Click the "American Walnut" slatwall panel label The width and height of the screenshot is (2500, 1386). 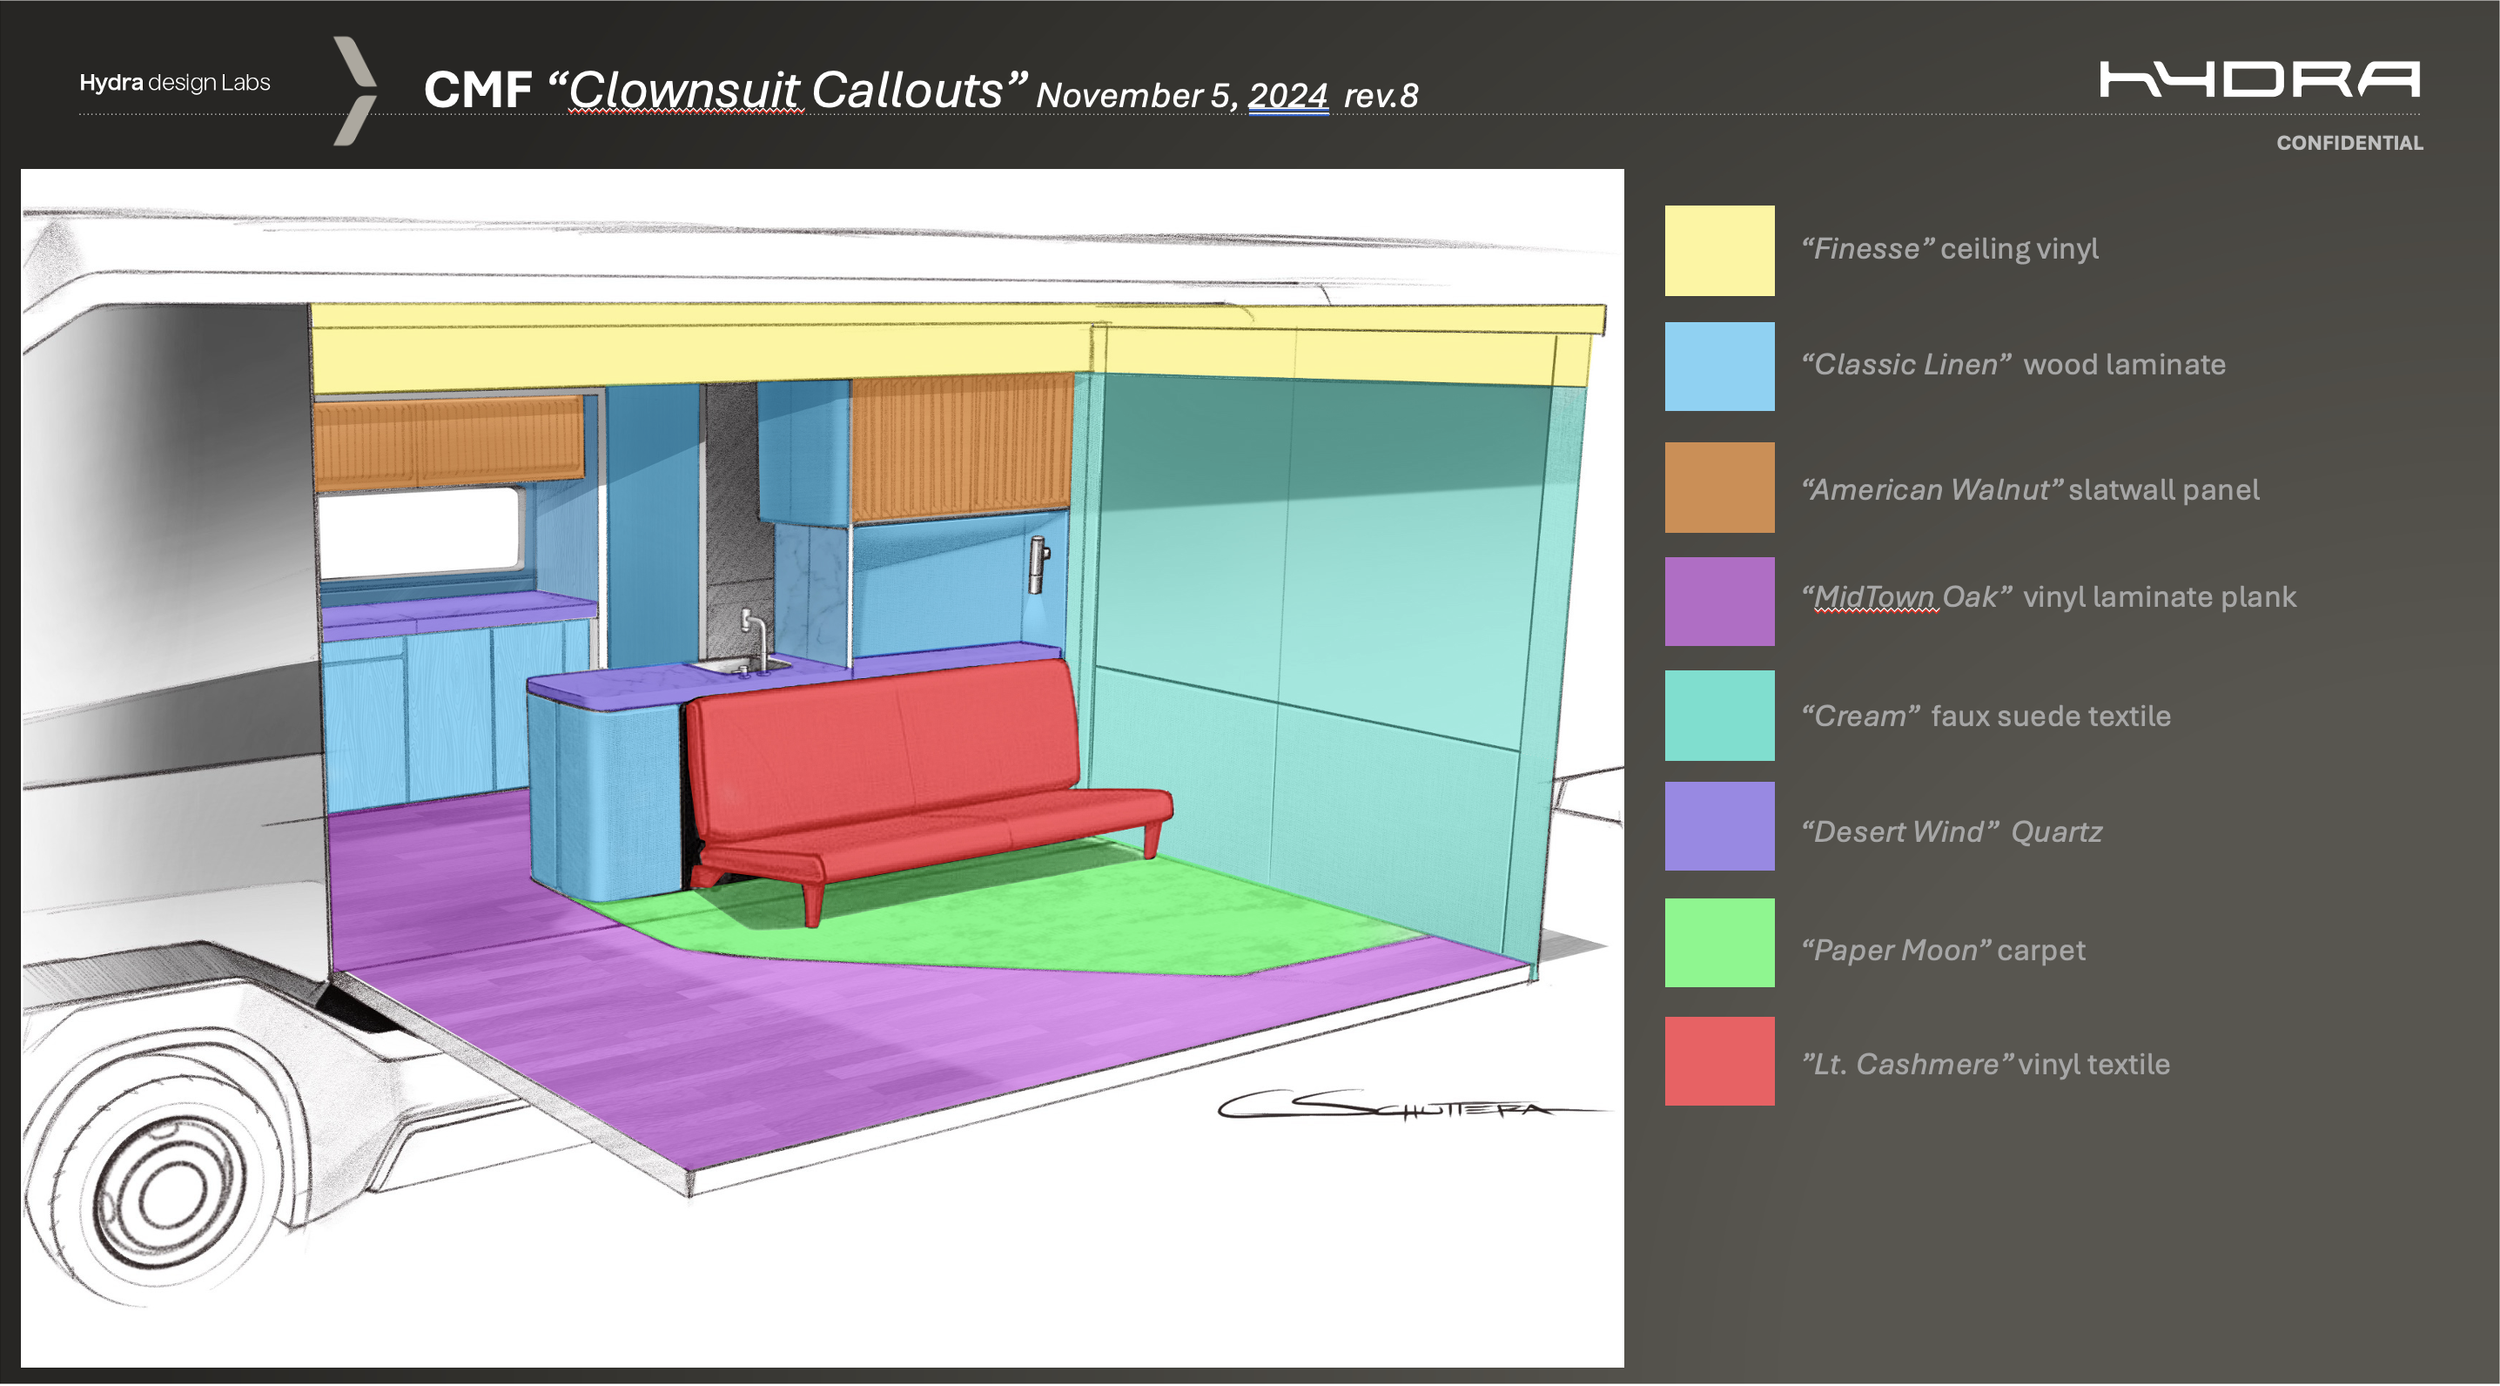(2030, 490)
